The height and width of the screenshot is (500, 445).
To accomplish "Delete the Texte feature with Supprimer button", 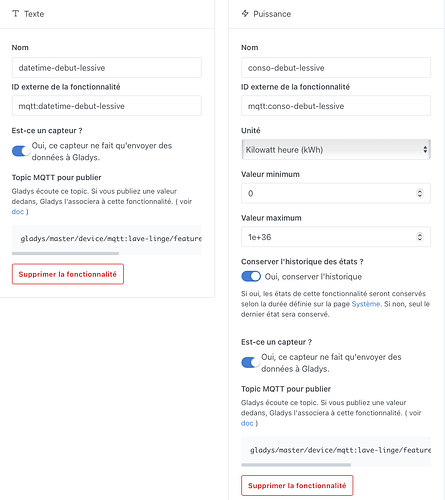I will point(68,274).
